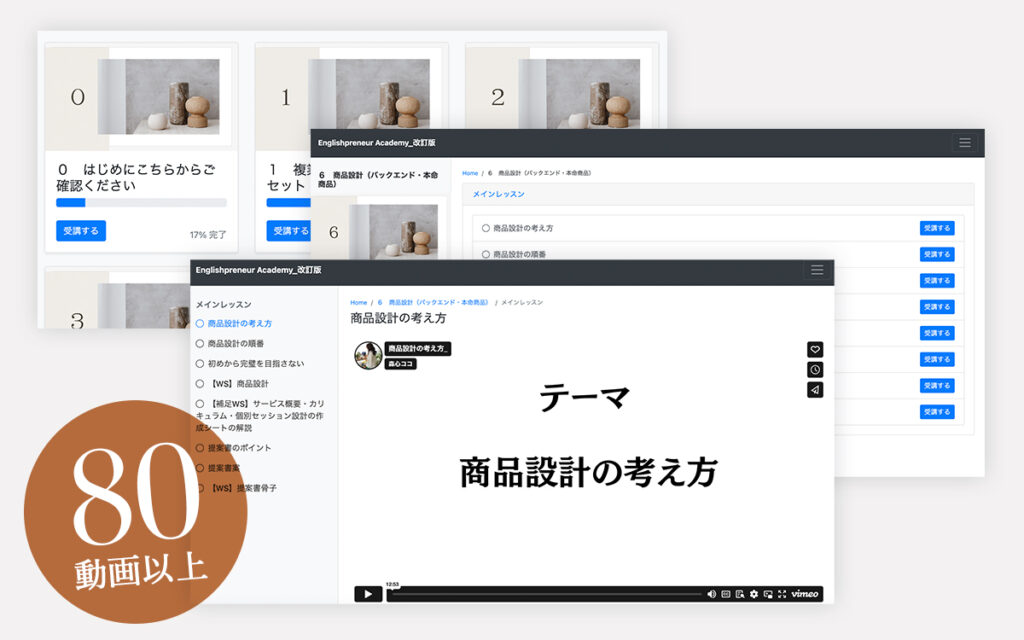Enter fullscreen with the player's fullscreen icon
The image size is (1024, 640).
click(x=782, y=594)
